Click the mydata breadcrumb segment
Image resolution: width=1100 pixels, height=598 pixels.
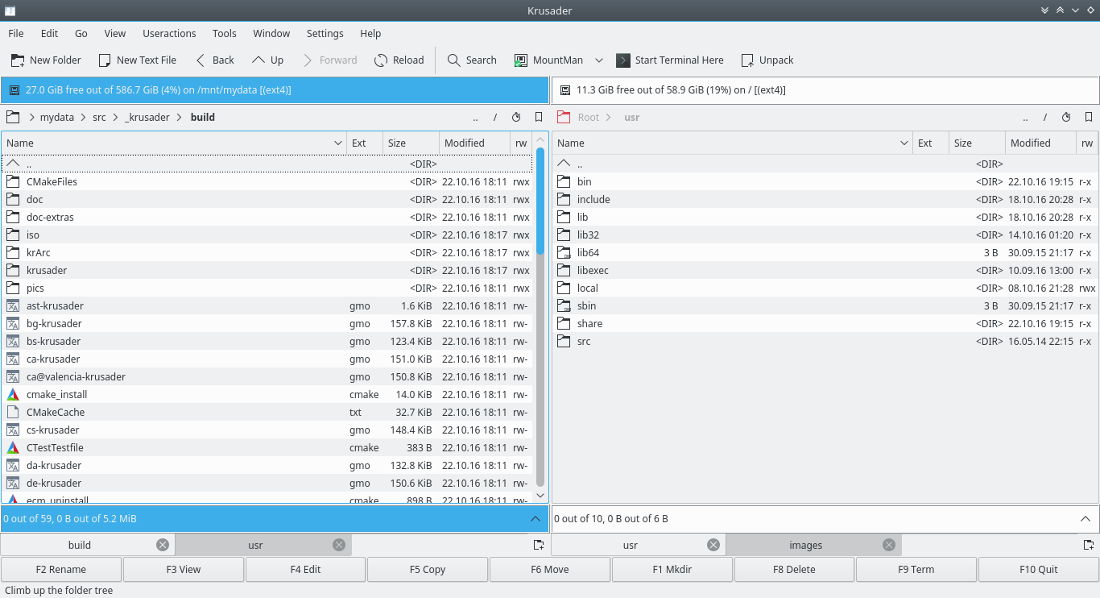[x=57, y=117]
